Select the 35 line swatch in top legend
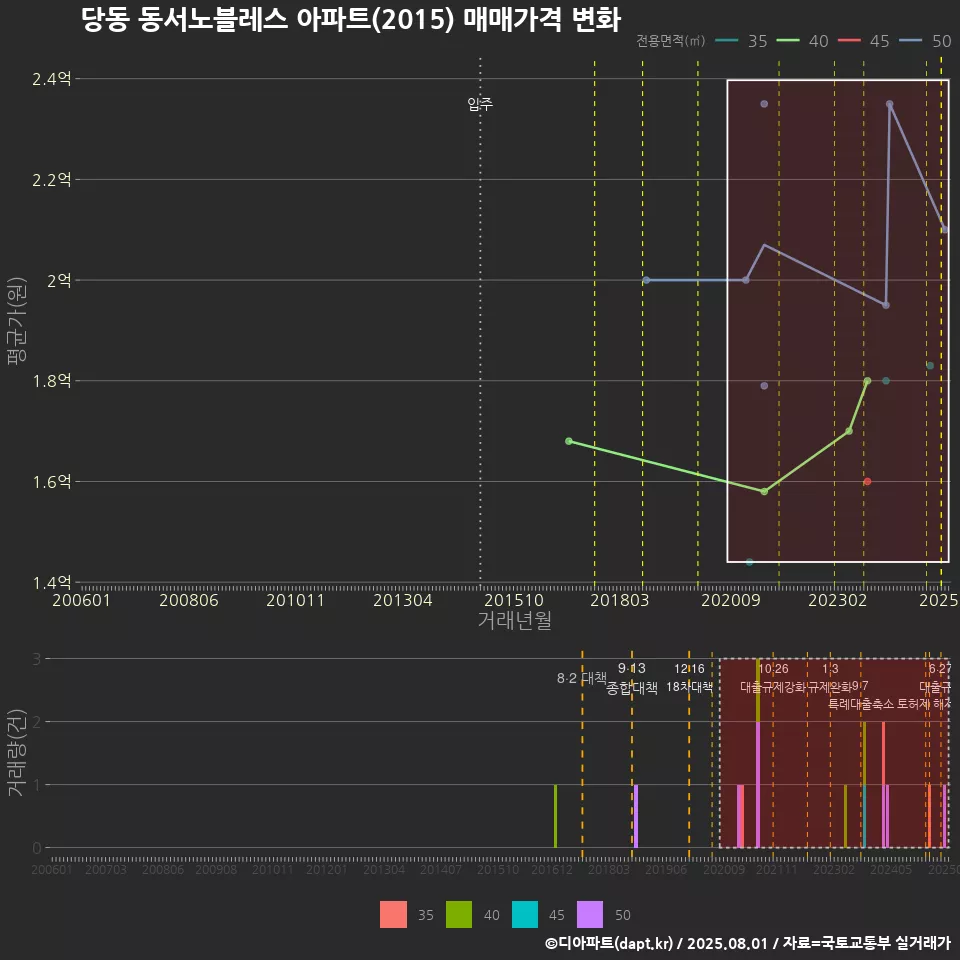The height and width of the screenshot is (960, 960). pyautogui.click(x=727, y=40)
